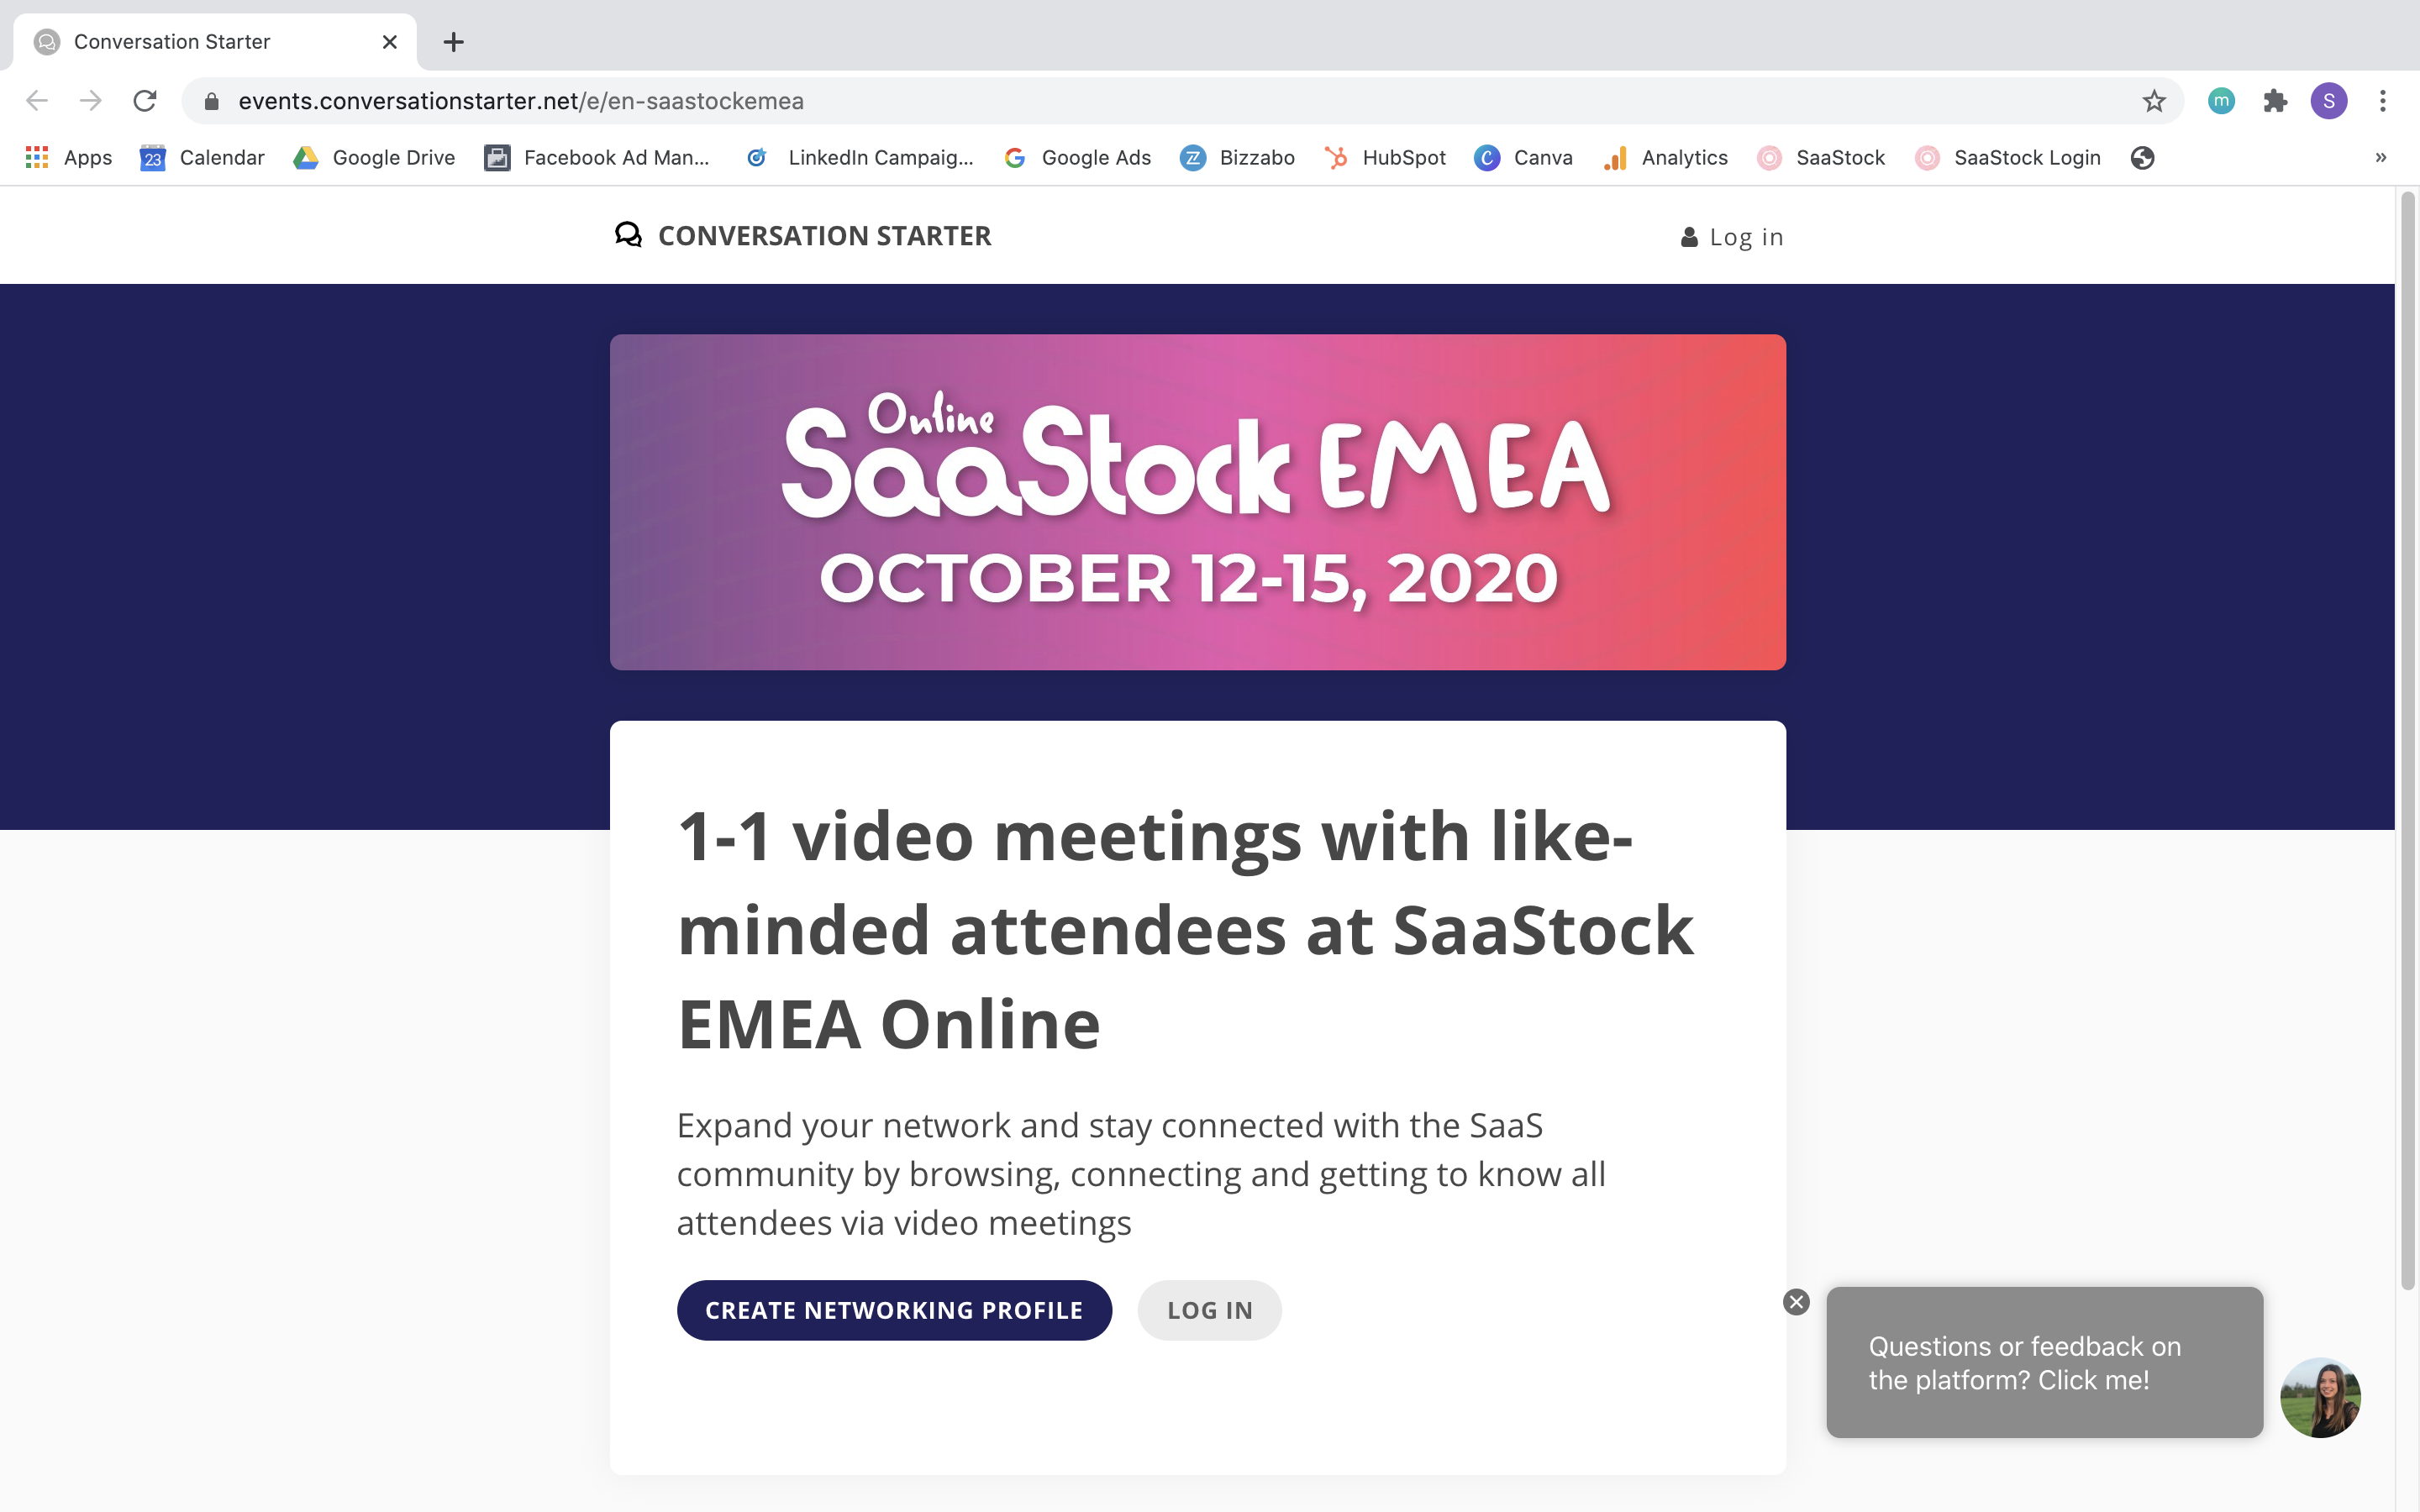This screenshot has width=2420, height=1512.
Task: Click the grey LOG IN button
Action: tap(1209, 1310)
